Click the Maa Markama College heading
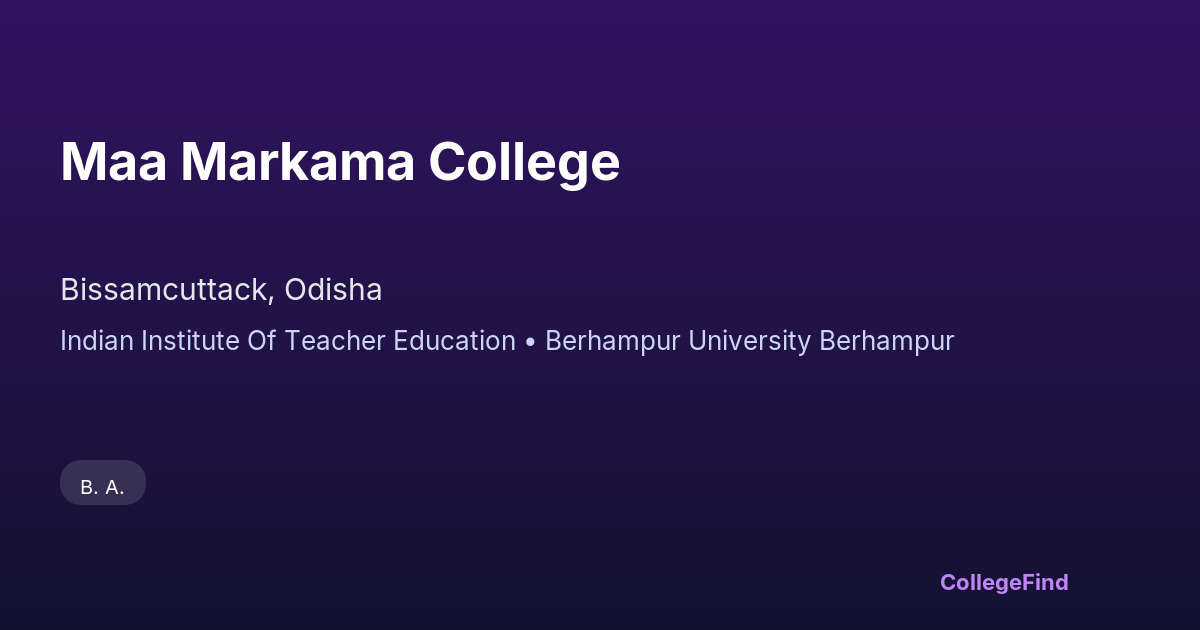 click(340, 162)
